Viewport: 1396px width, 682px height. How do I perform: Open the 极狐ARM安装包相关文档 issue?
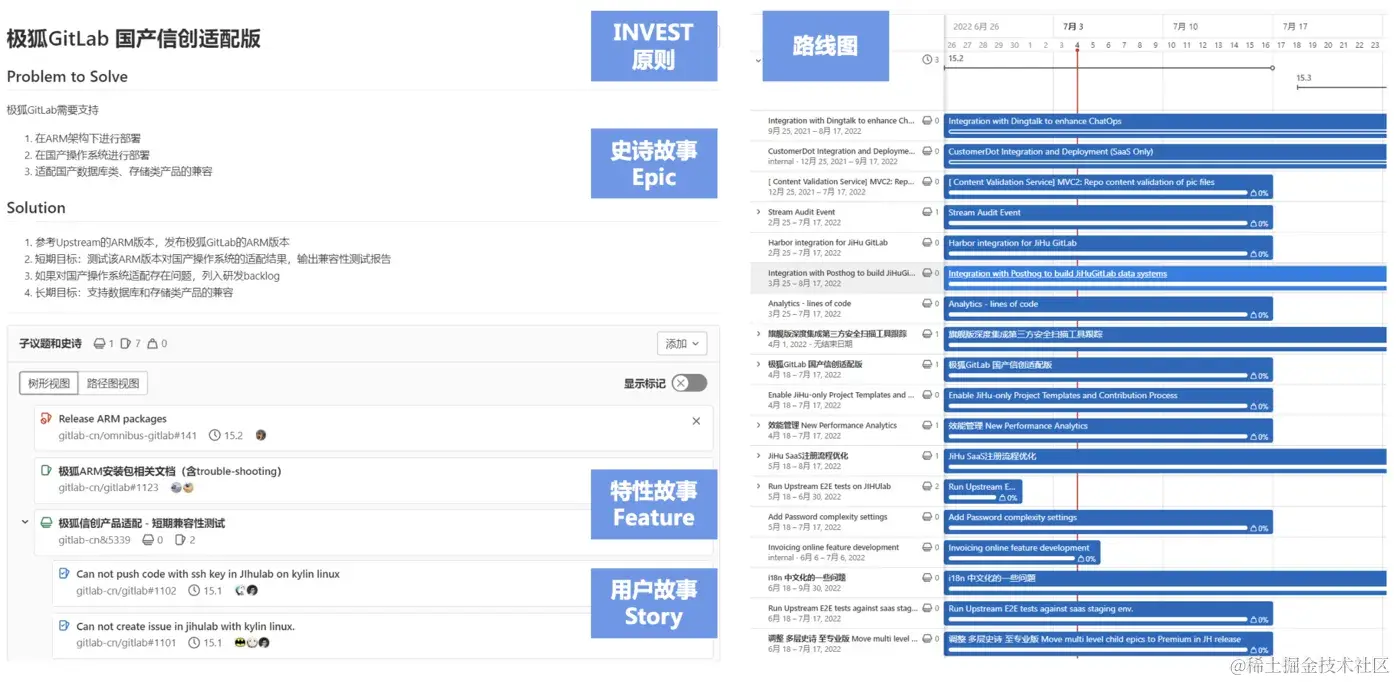(170, 471)
